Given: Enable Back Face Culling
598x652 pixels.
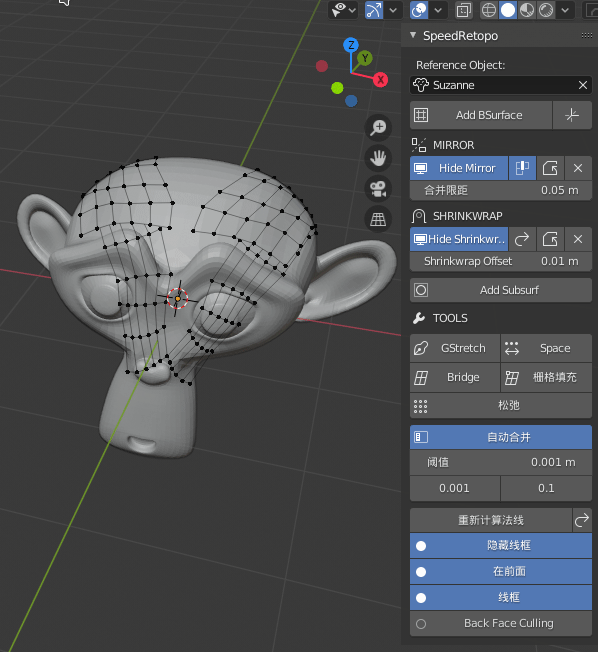Looking at the screenshot, I should tap(501, 624).
